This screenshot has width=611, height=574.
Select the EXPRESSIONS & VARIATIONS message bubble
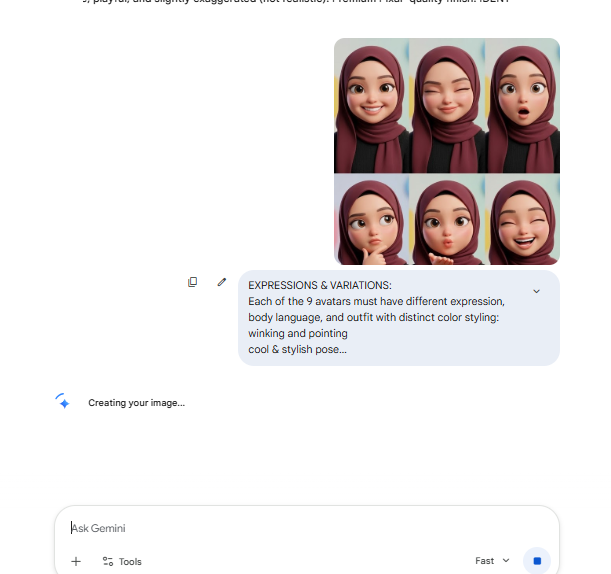[x=399, y=318]
